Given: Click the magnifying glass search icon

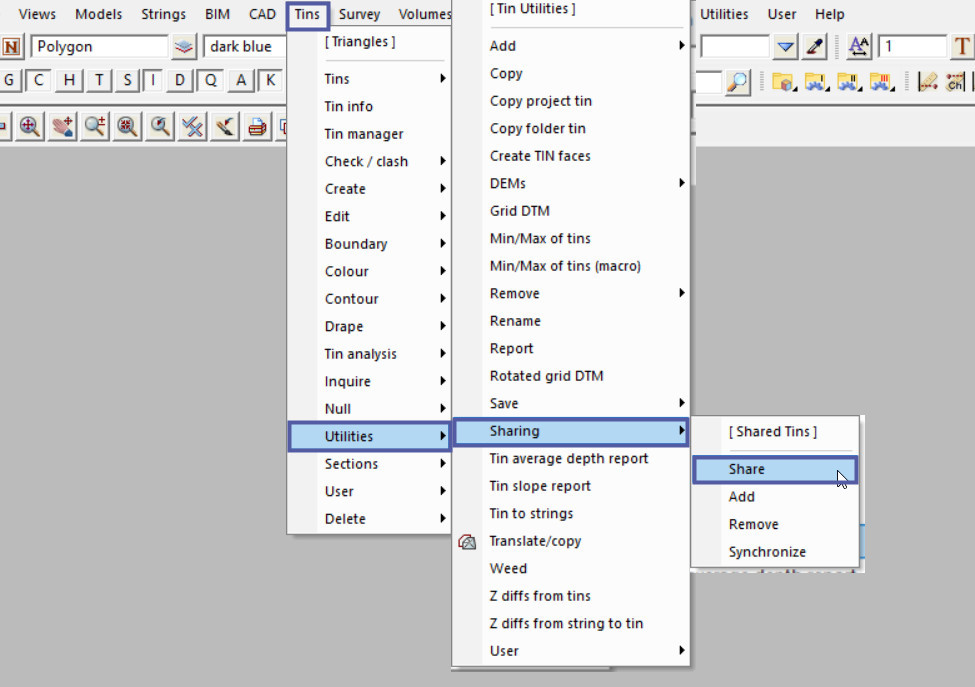Looking at the screenshot, I should 737,82.
